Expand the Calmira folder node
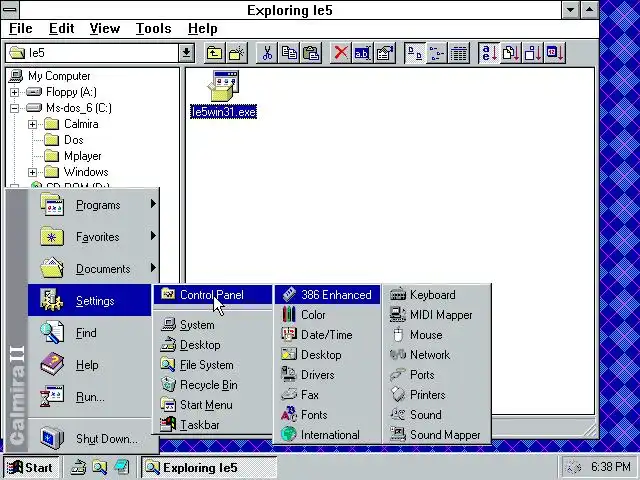 [x=32, y=124]
